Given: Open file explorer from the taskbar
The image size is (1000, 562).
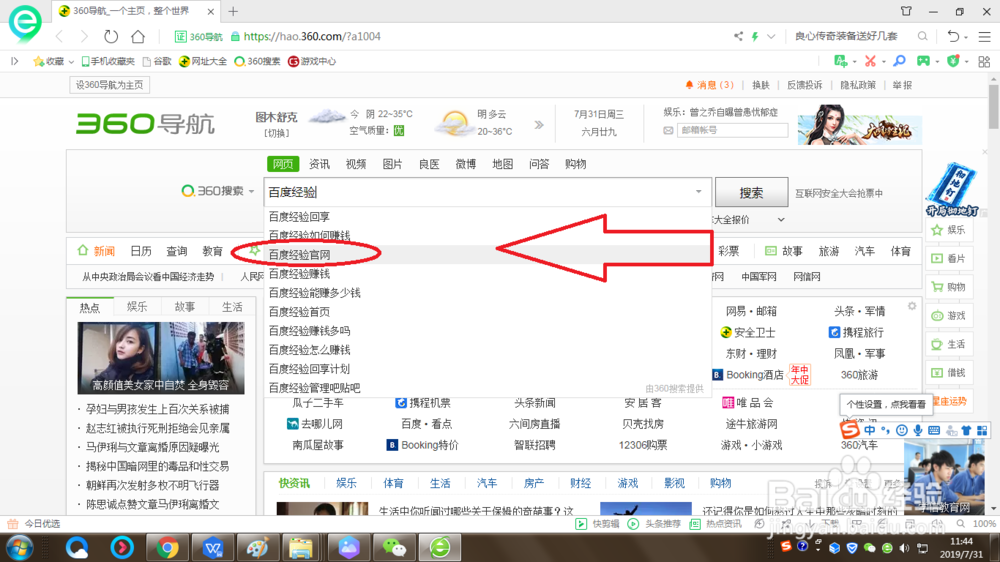Looking at the screenshot, I should tap(300, 547).
